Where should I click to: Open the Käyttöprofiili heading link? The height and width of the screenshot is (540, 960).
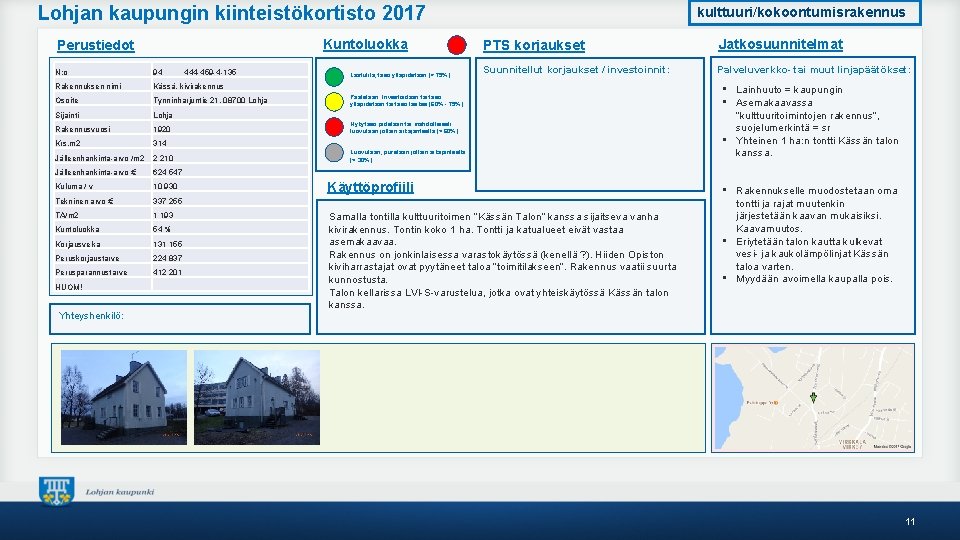coord(370,187)
